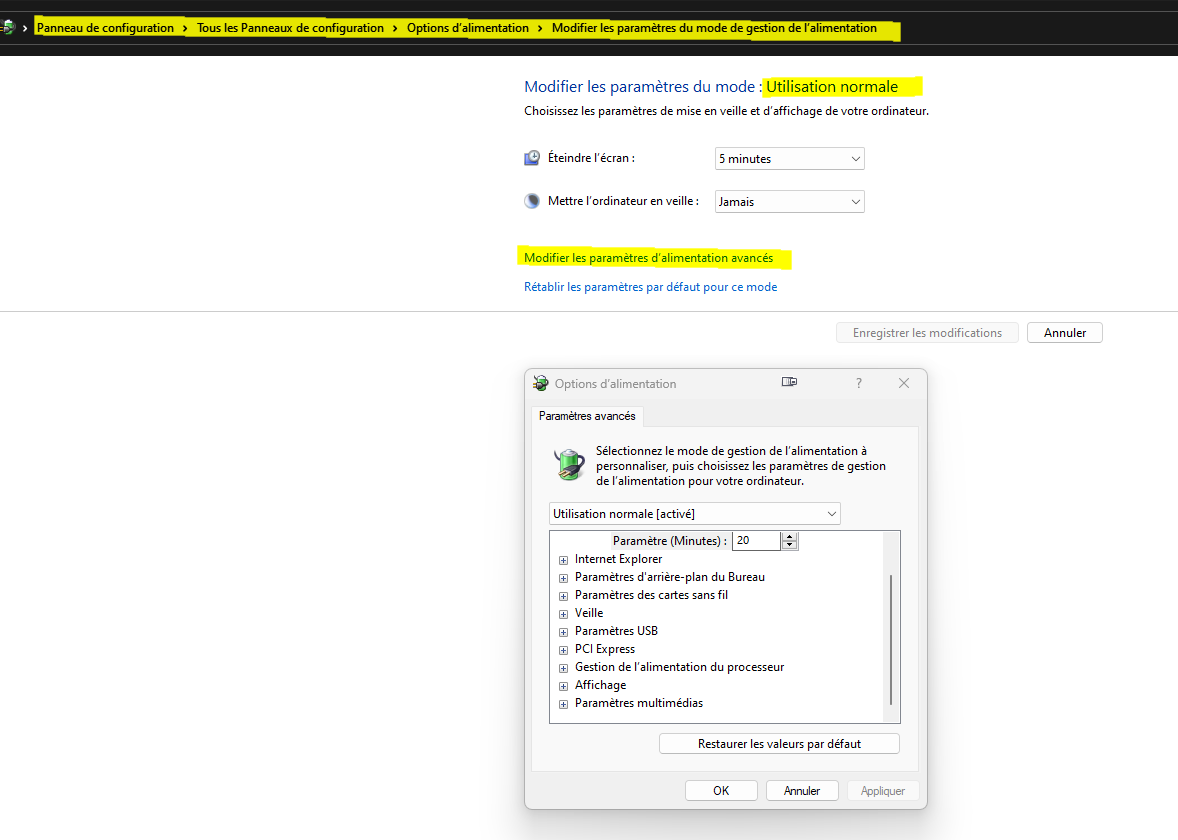The height and width of the screenshot is (840, 1178).
Task: Click Rétablir les paramètres par défaut link
Action: 650,287
